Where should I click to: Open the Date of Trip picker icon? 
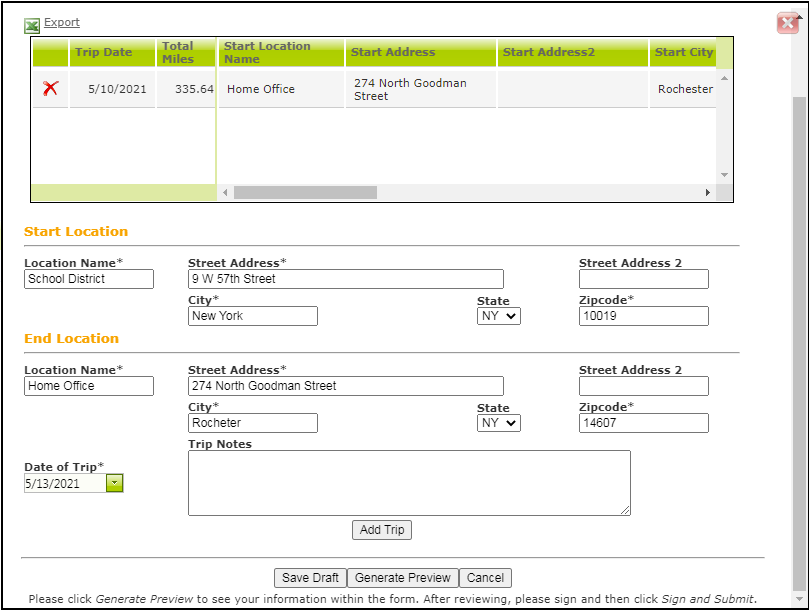point(114,483)
